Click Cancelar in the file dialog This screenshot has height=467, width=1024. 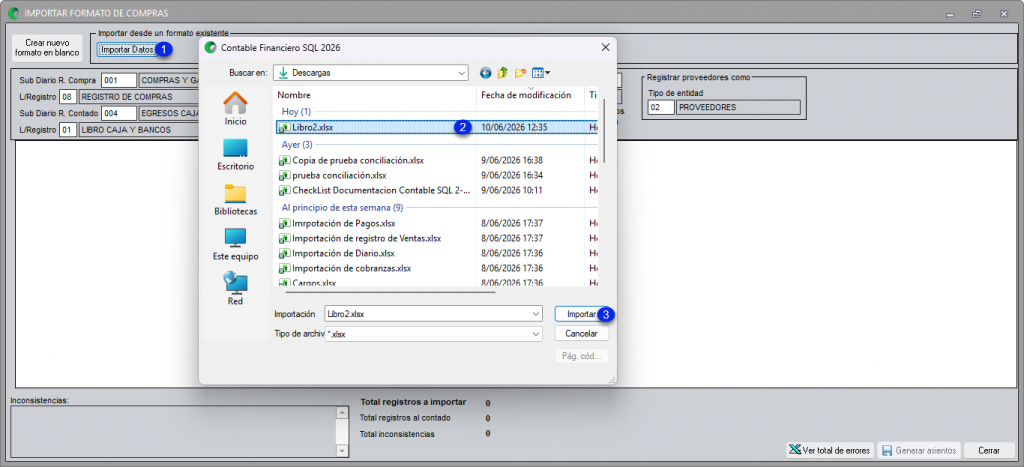click(x=581, y=334)
